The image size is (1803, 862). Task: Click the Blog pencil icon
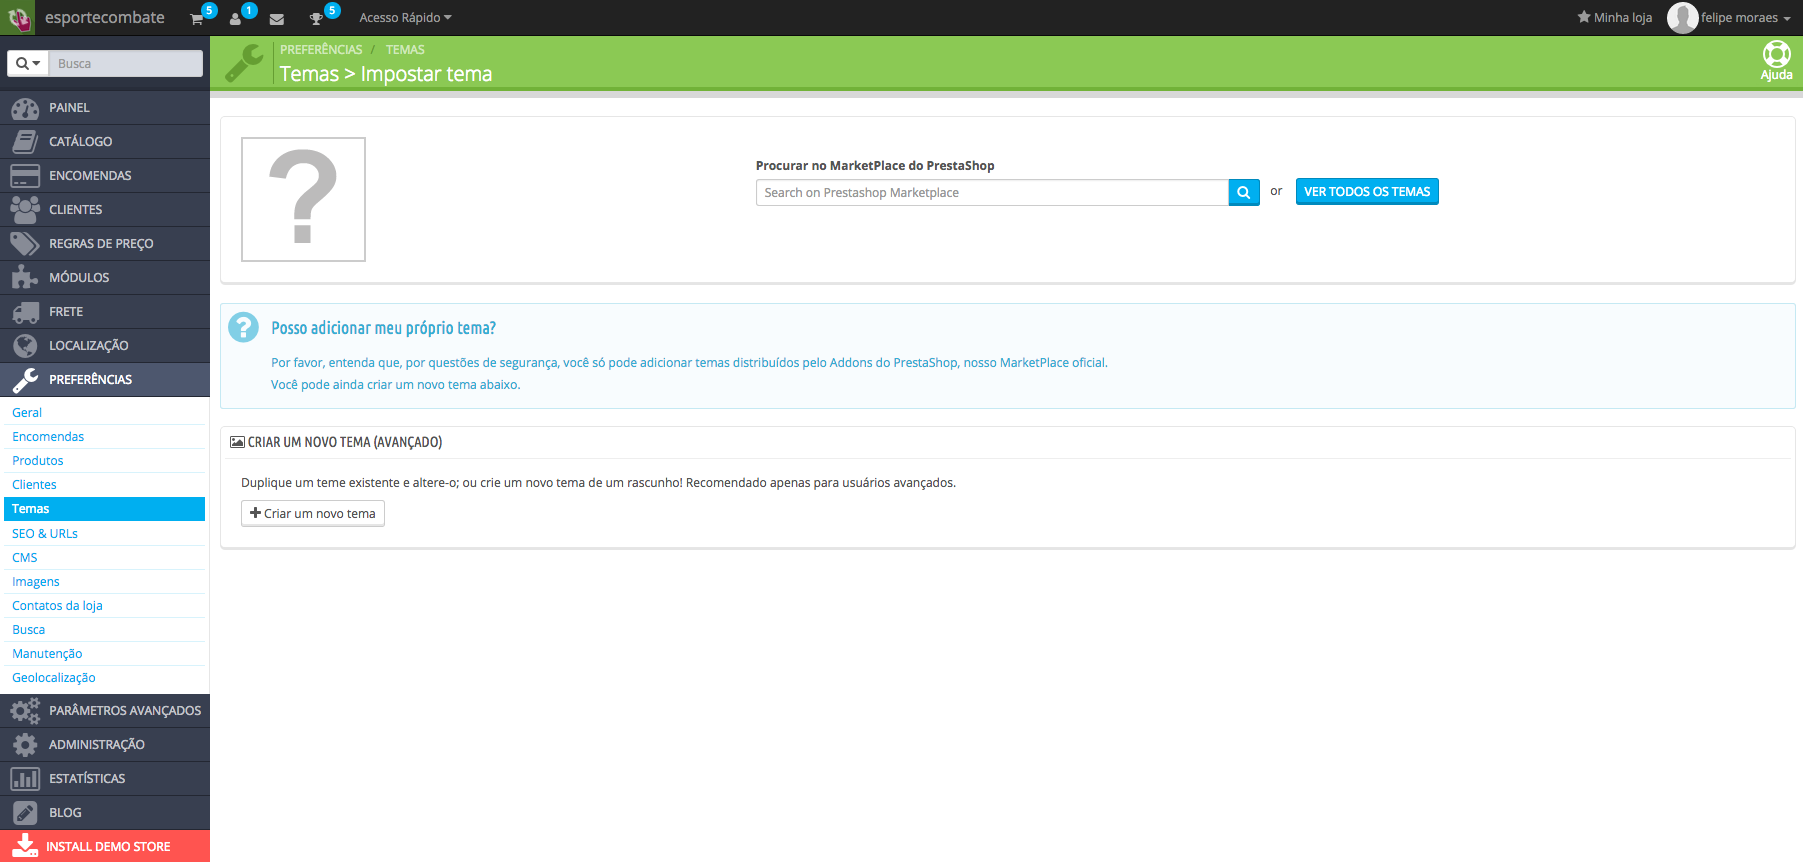click(x=25, y=813)
